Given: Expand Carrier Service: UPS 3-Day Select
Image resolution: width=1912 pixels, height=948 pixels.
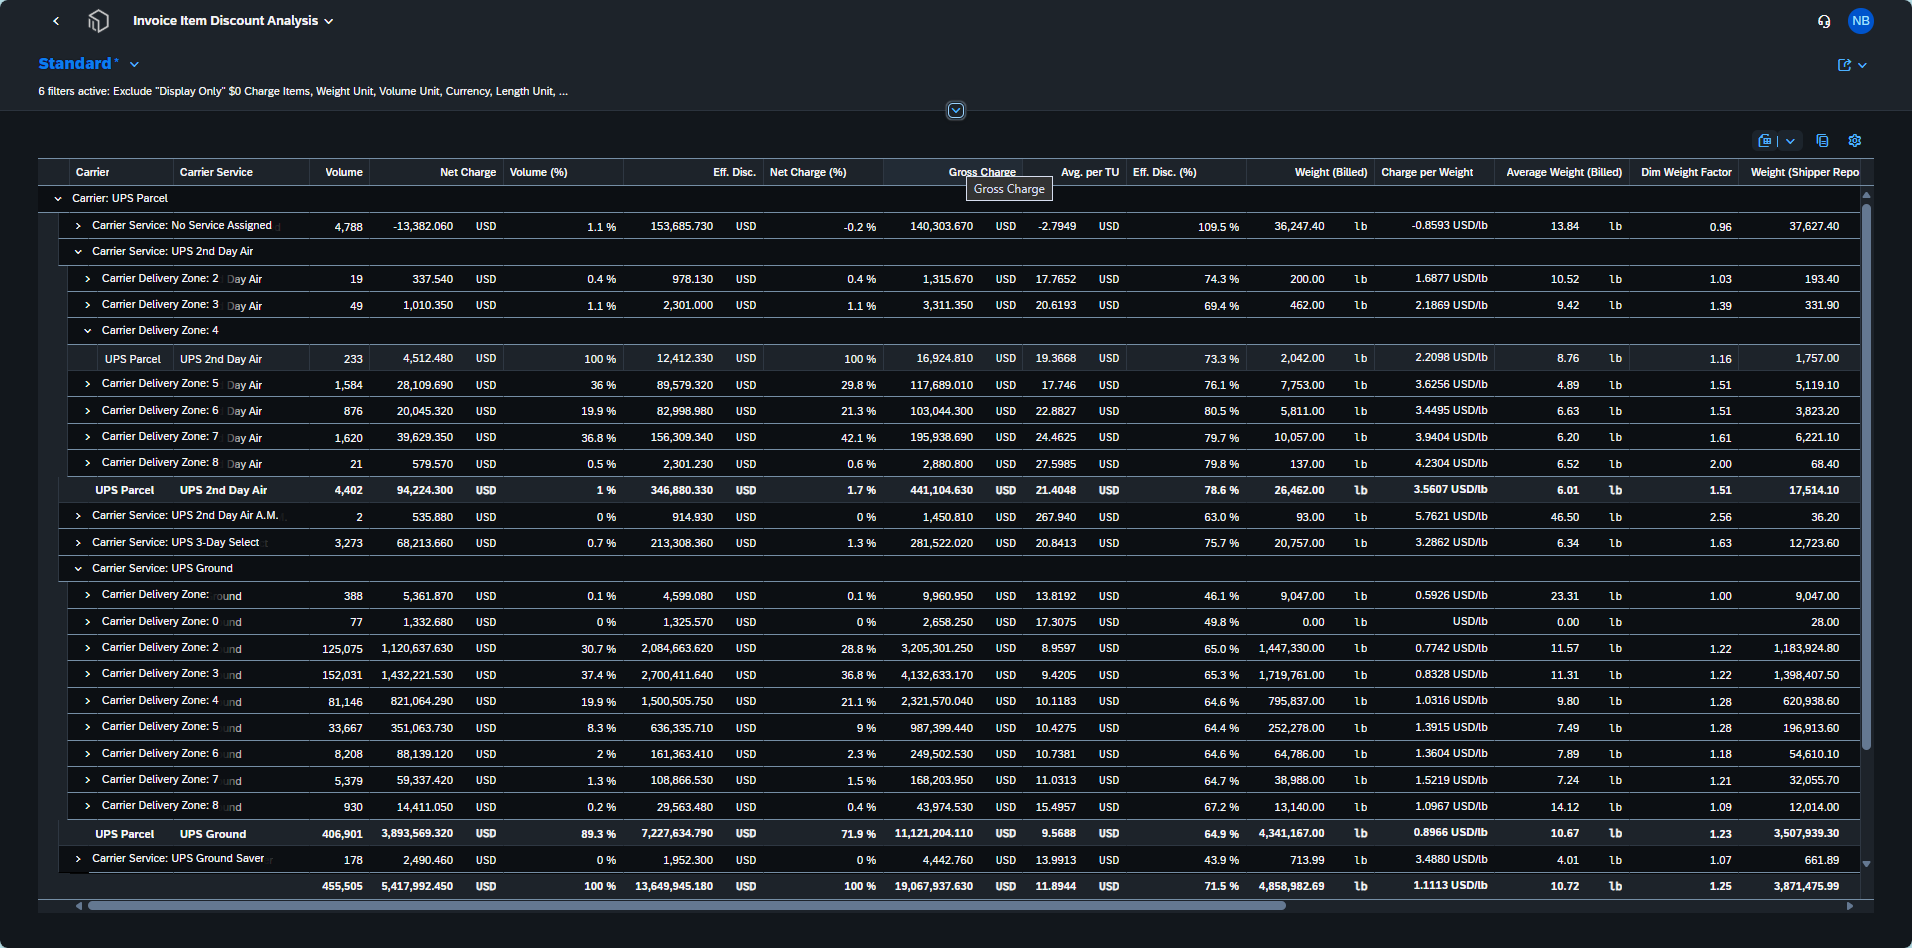Looking at the screenshot, I should coord(78,543).
